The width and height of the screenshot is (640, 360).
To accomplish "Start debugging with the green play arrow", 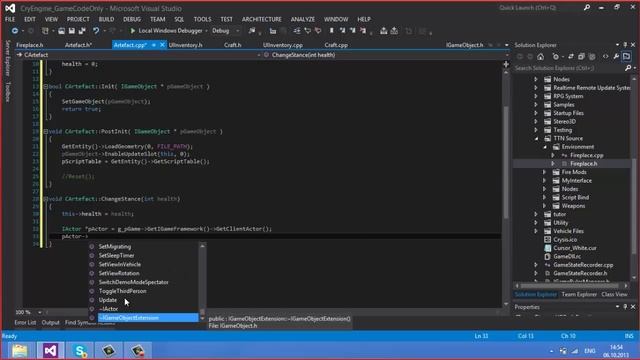I will 132,31.
